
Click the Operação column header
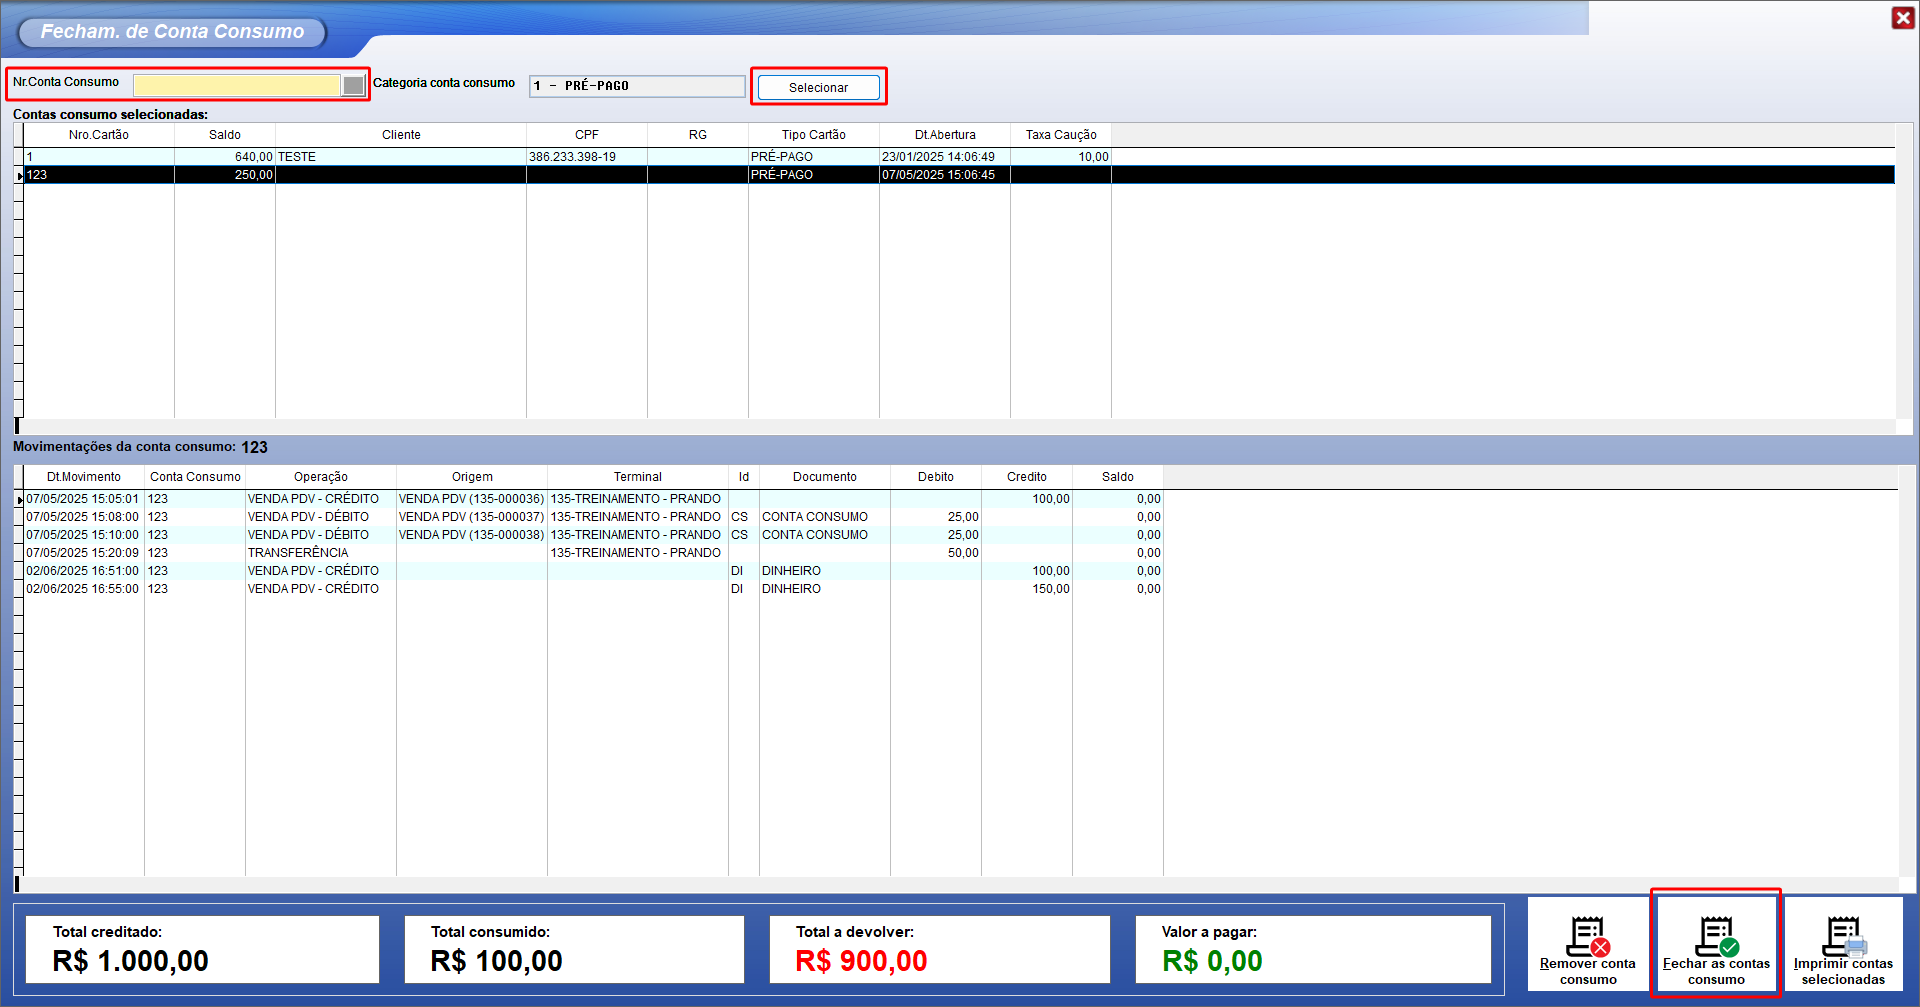(321, 477)
